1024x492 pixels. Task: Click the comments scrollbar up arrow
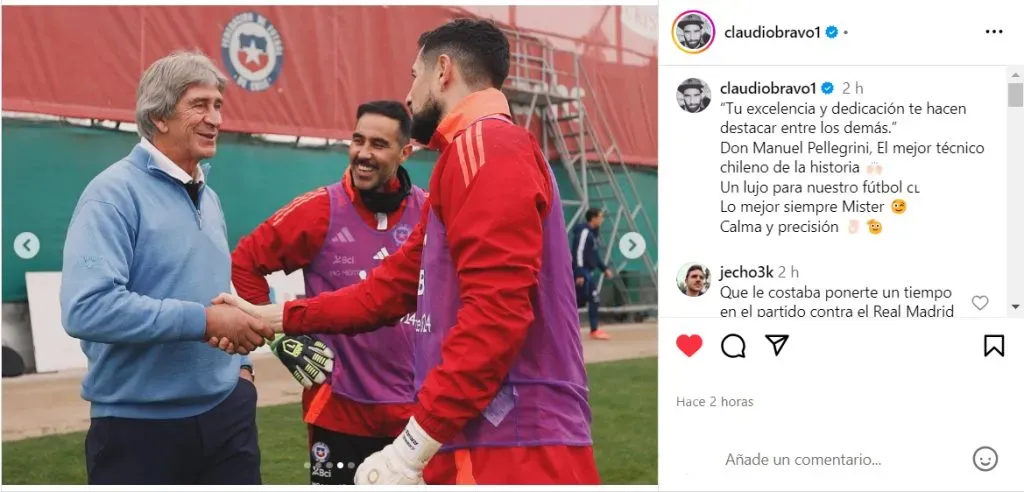[x=1016, y=76]
